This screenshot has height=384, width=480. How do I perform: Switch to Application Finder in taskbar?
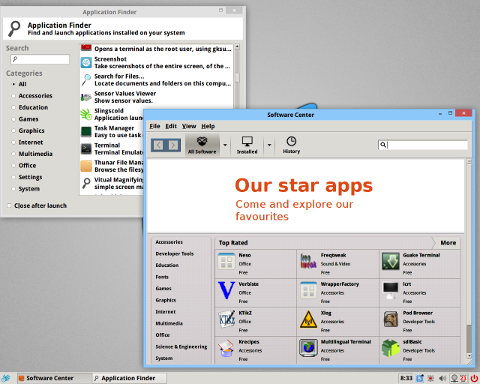click(129, 378)
